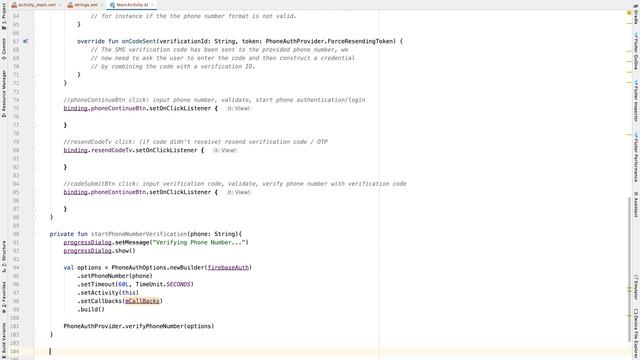
Task: Click binding.resendCodeTv.setOnClickListener text
Action: pyautogui.click(x=130, y=150)
